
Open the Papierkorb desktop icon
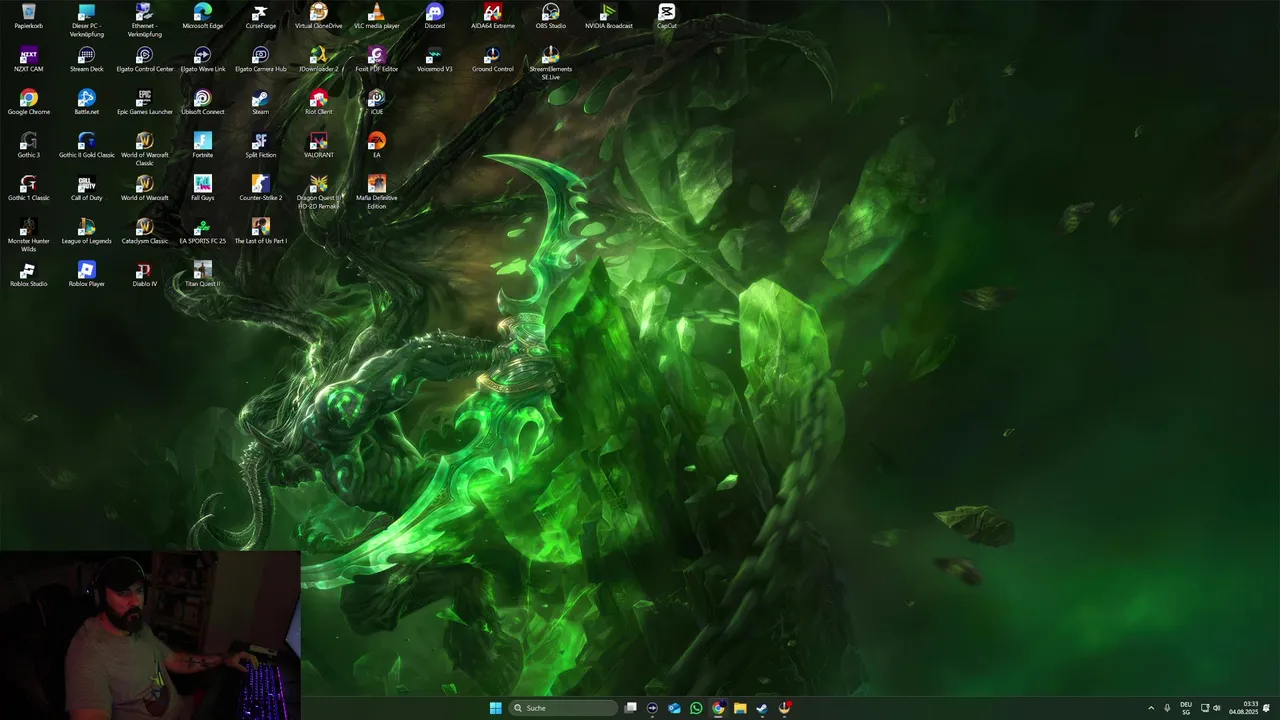tap(29, 16)
